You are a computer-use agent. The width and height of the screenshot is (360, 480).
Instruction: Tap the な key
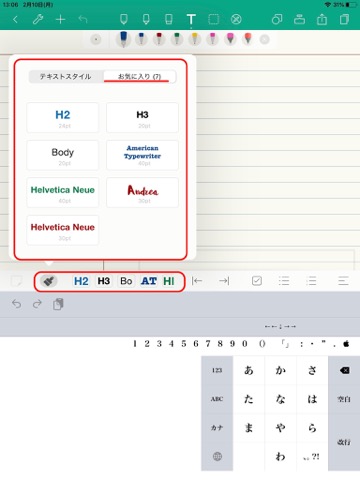pos(280,399)
